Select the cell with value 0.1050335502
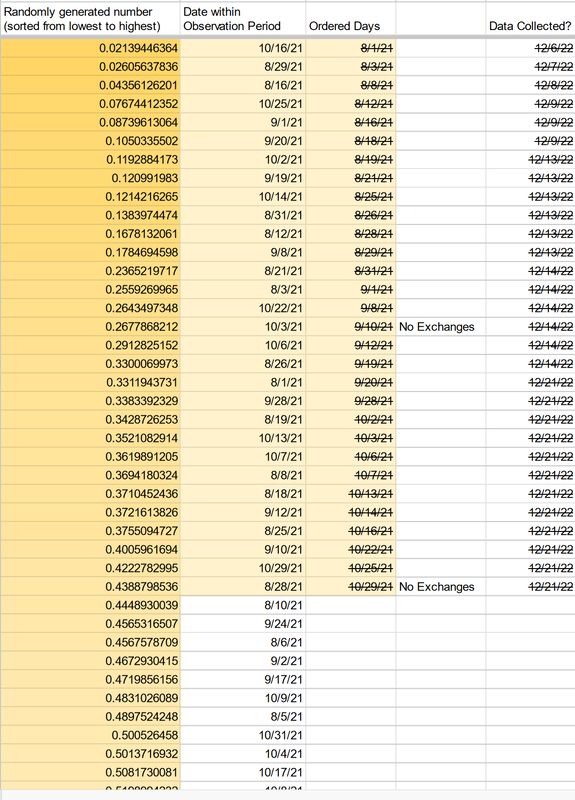The image size is (575, 800). pyautogui.click(x=90, y=141)
